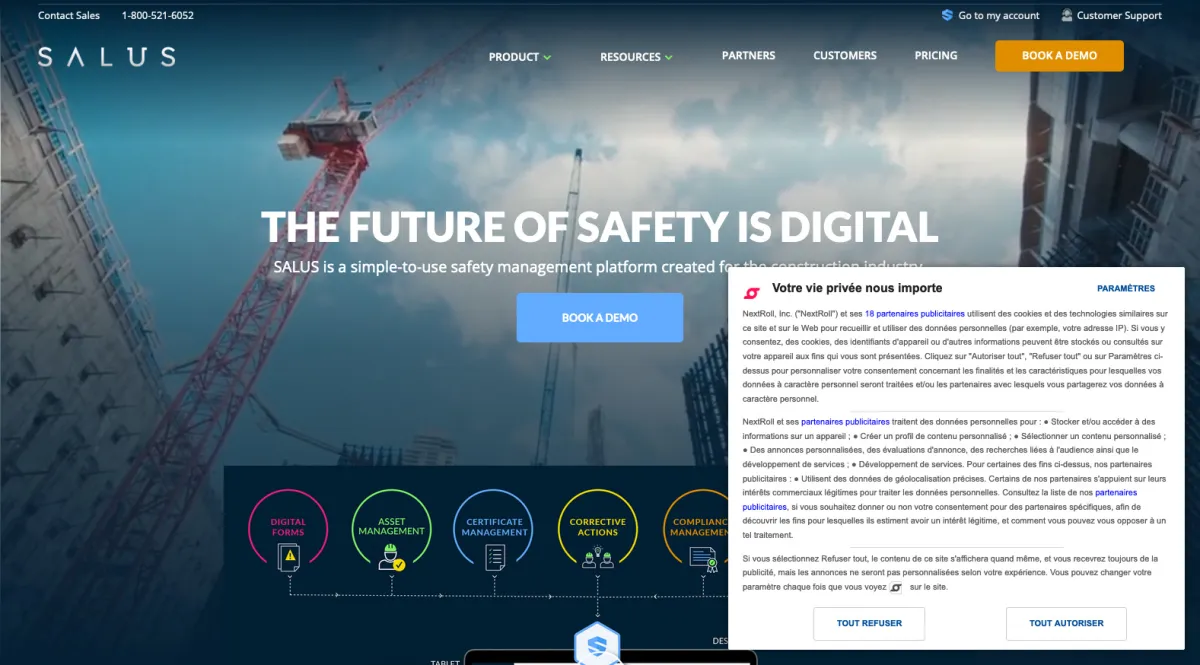Click the SALUS hexagon icon in diagram
Screen dimensions: 1200x665
(597, 645)
